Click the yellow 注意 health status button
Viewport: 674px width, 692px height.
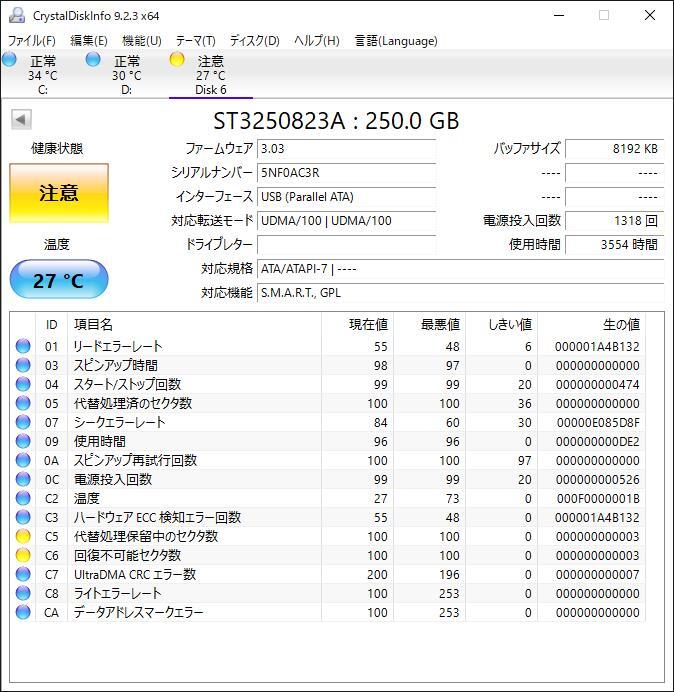point(59,193)
